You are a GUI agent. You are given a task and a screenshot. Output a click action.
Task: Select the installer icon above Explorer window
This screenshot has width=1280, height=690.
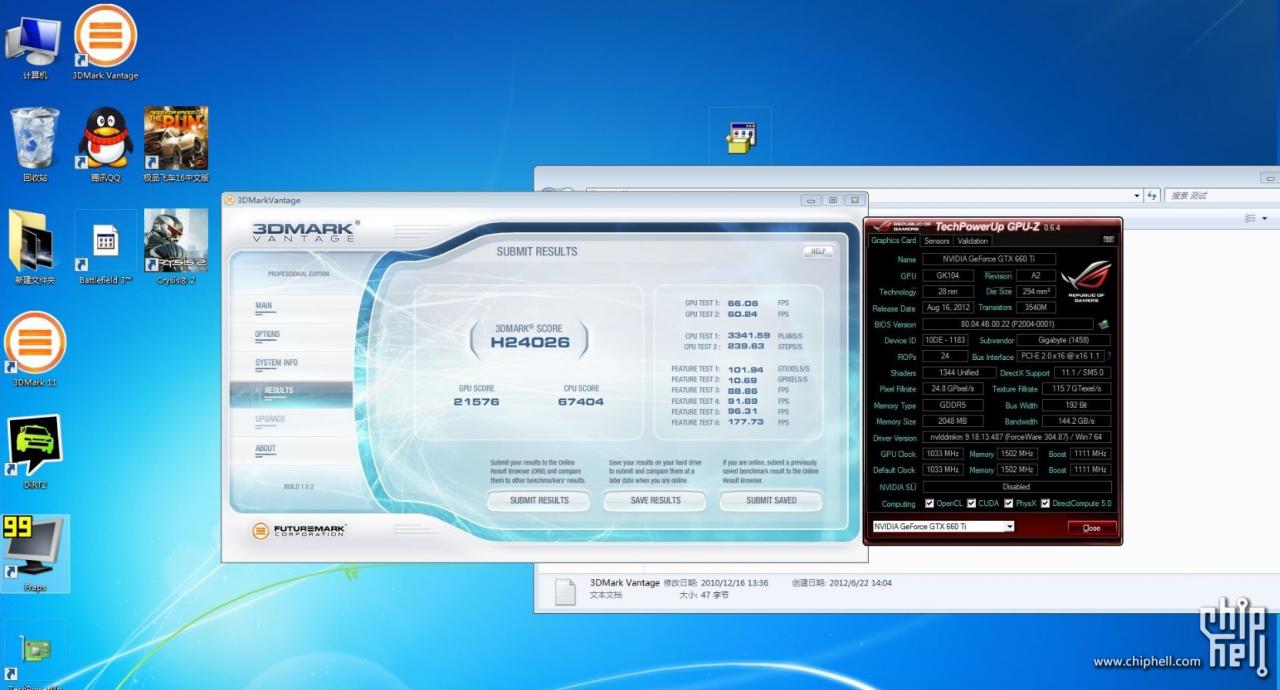(740, 137)
